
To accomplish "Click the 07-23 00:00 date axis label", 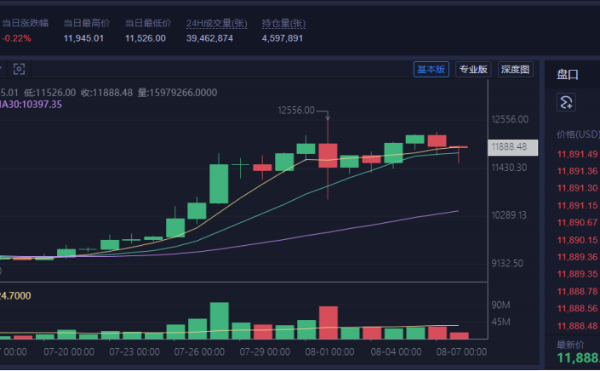I will 134,352.
